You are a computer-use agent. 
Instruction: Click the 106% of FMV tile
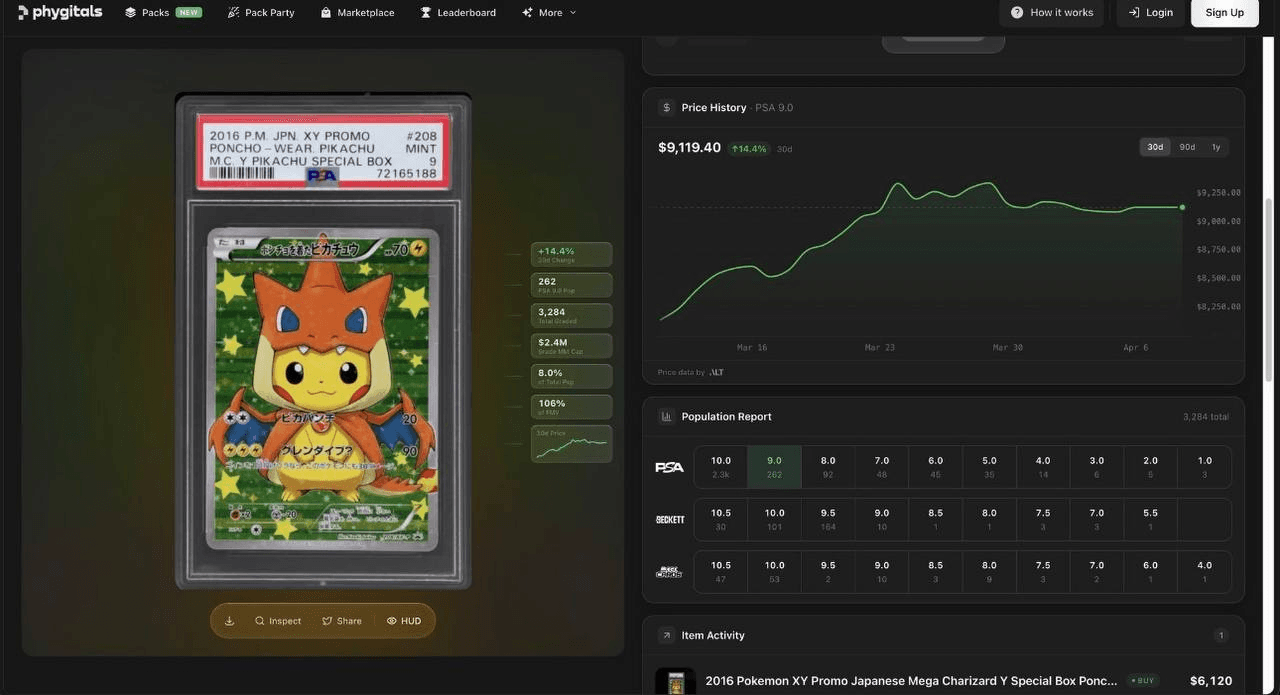572,407
